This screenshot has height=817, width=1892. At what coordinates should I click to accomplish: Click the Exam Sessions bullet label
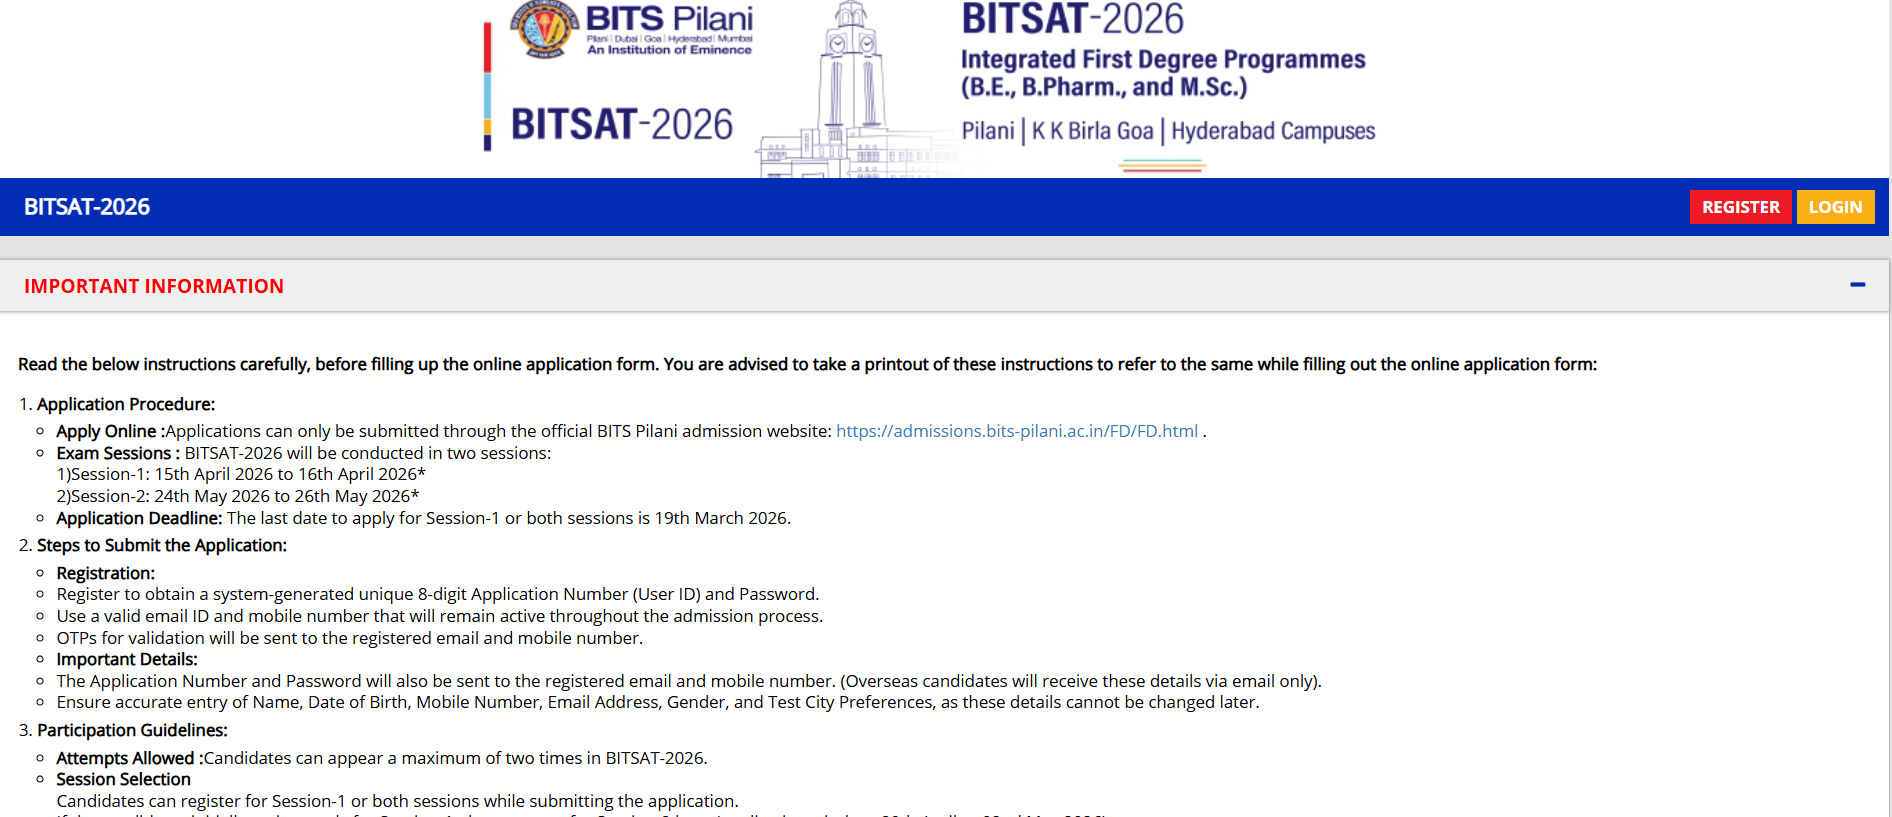113,453
